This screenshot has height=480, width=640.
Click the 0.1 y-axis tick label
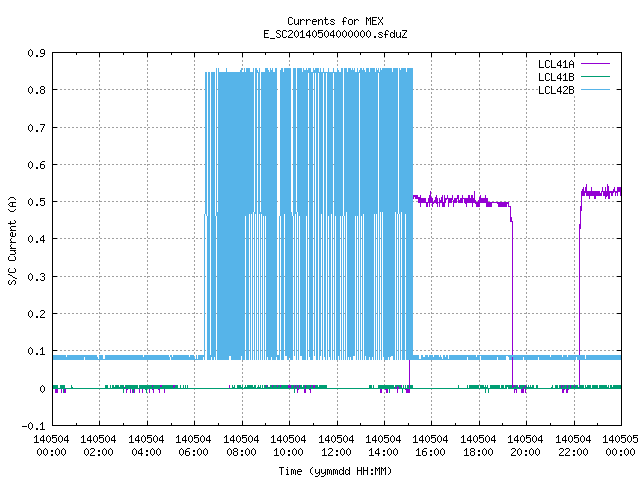36,351
